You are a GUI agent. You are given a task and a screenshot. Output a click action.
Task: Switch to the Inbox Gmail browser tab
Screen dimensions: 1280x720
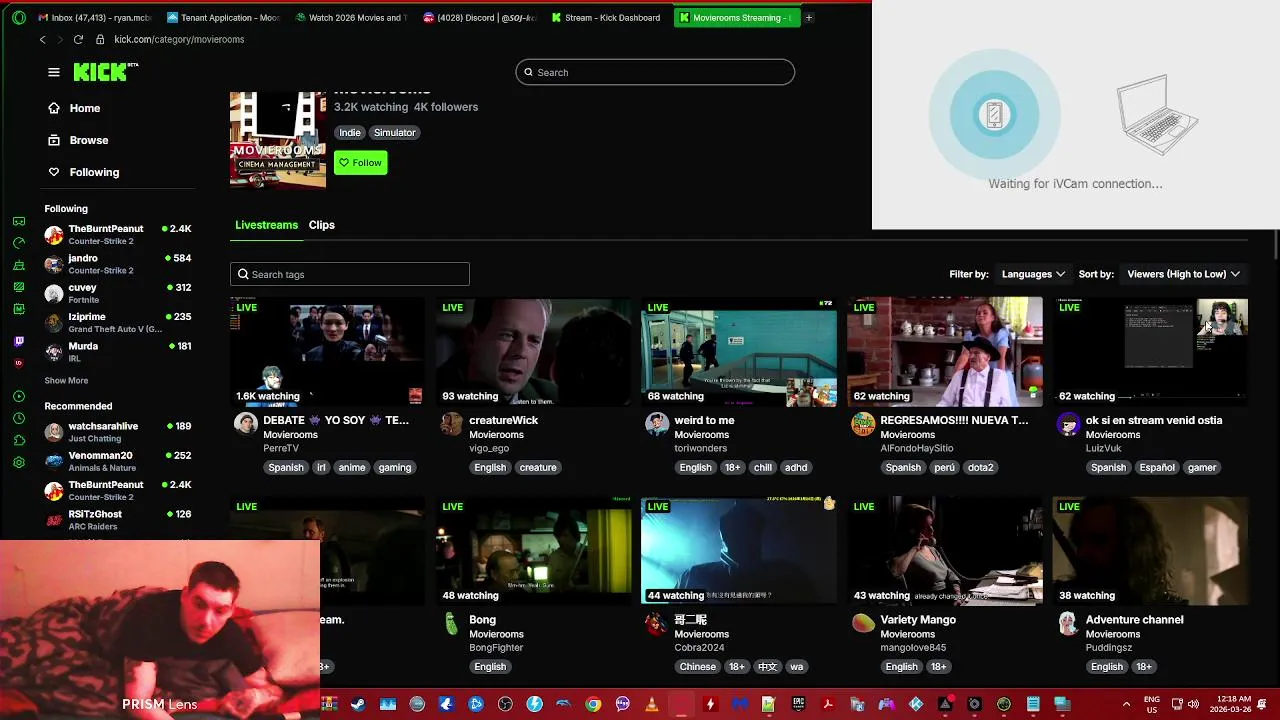[94, 17]
